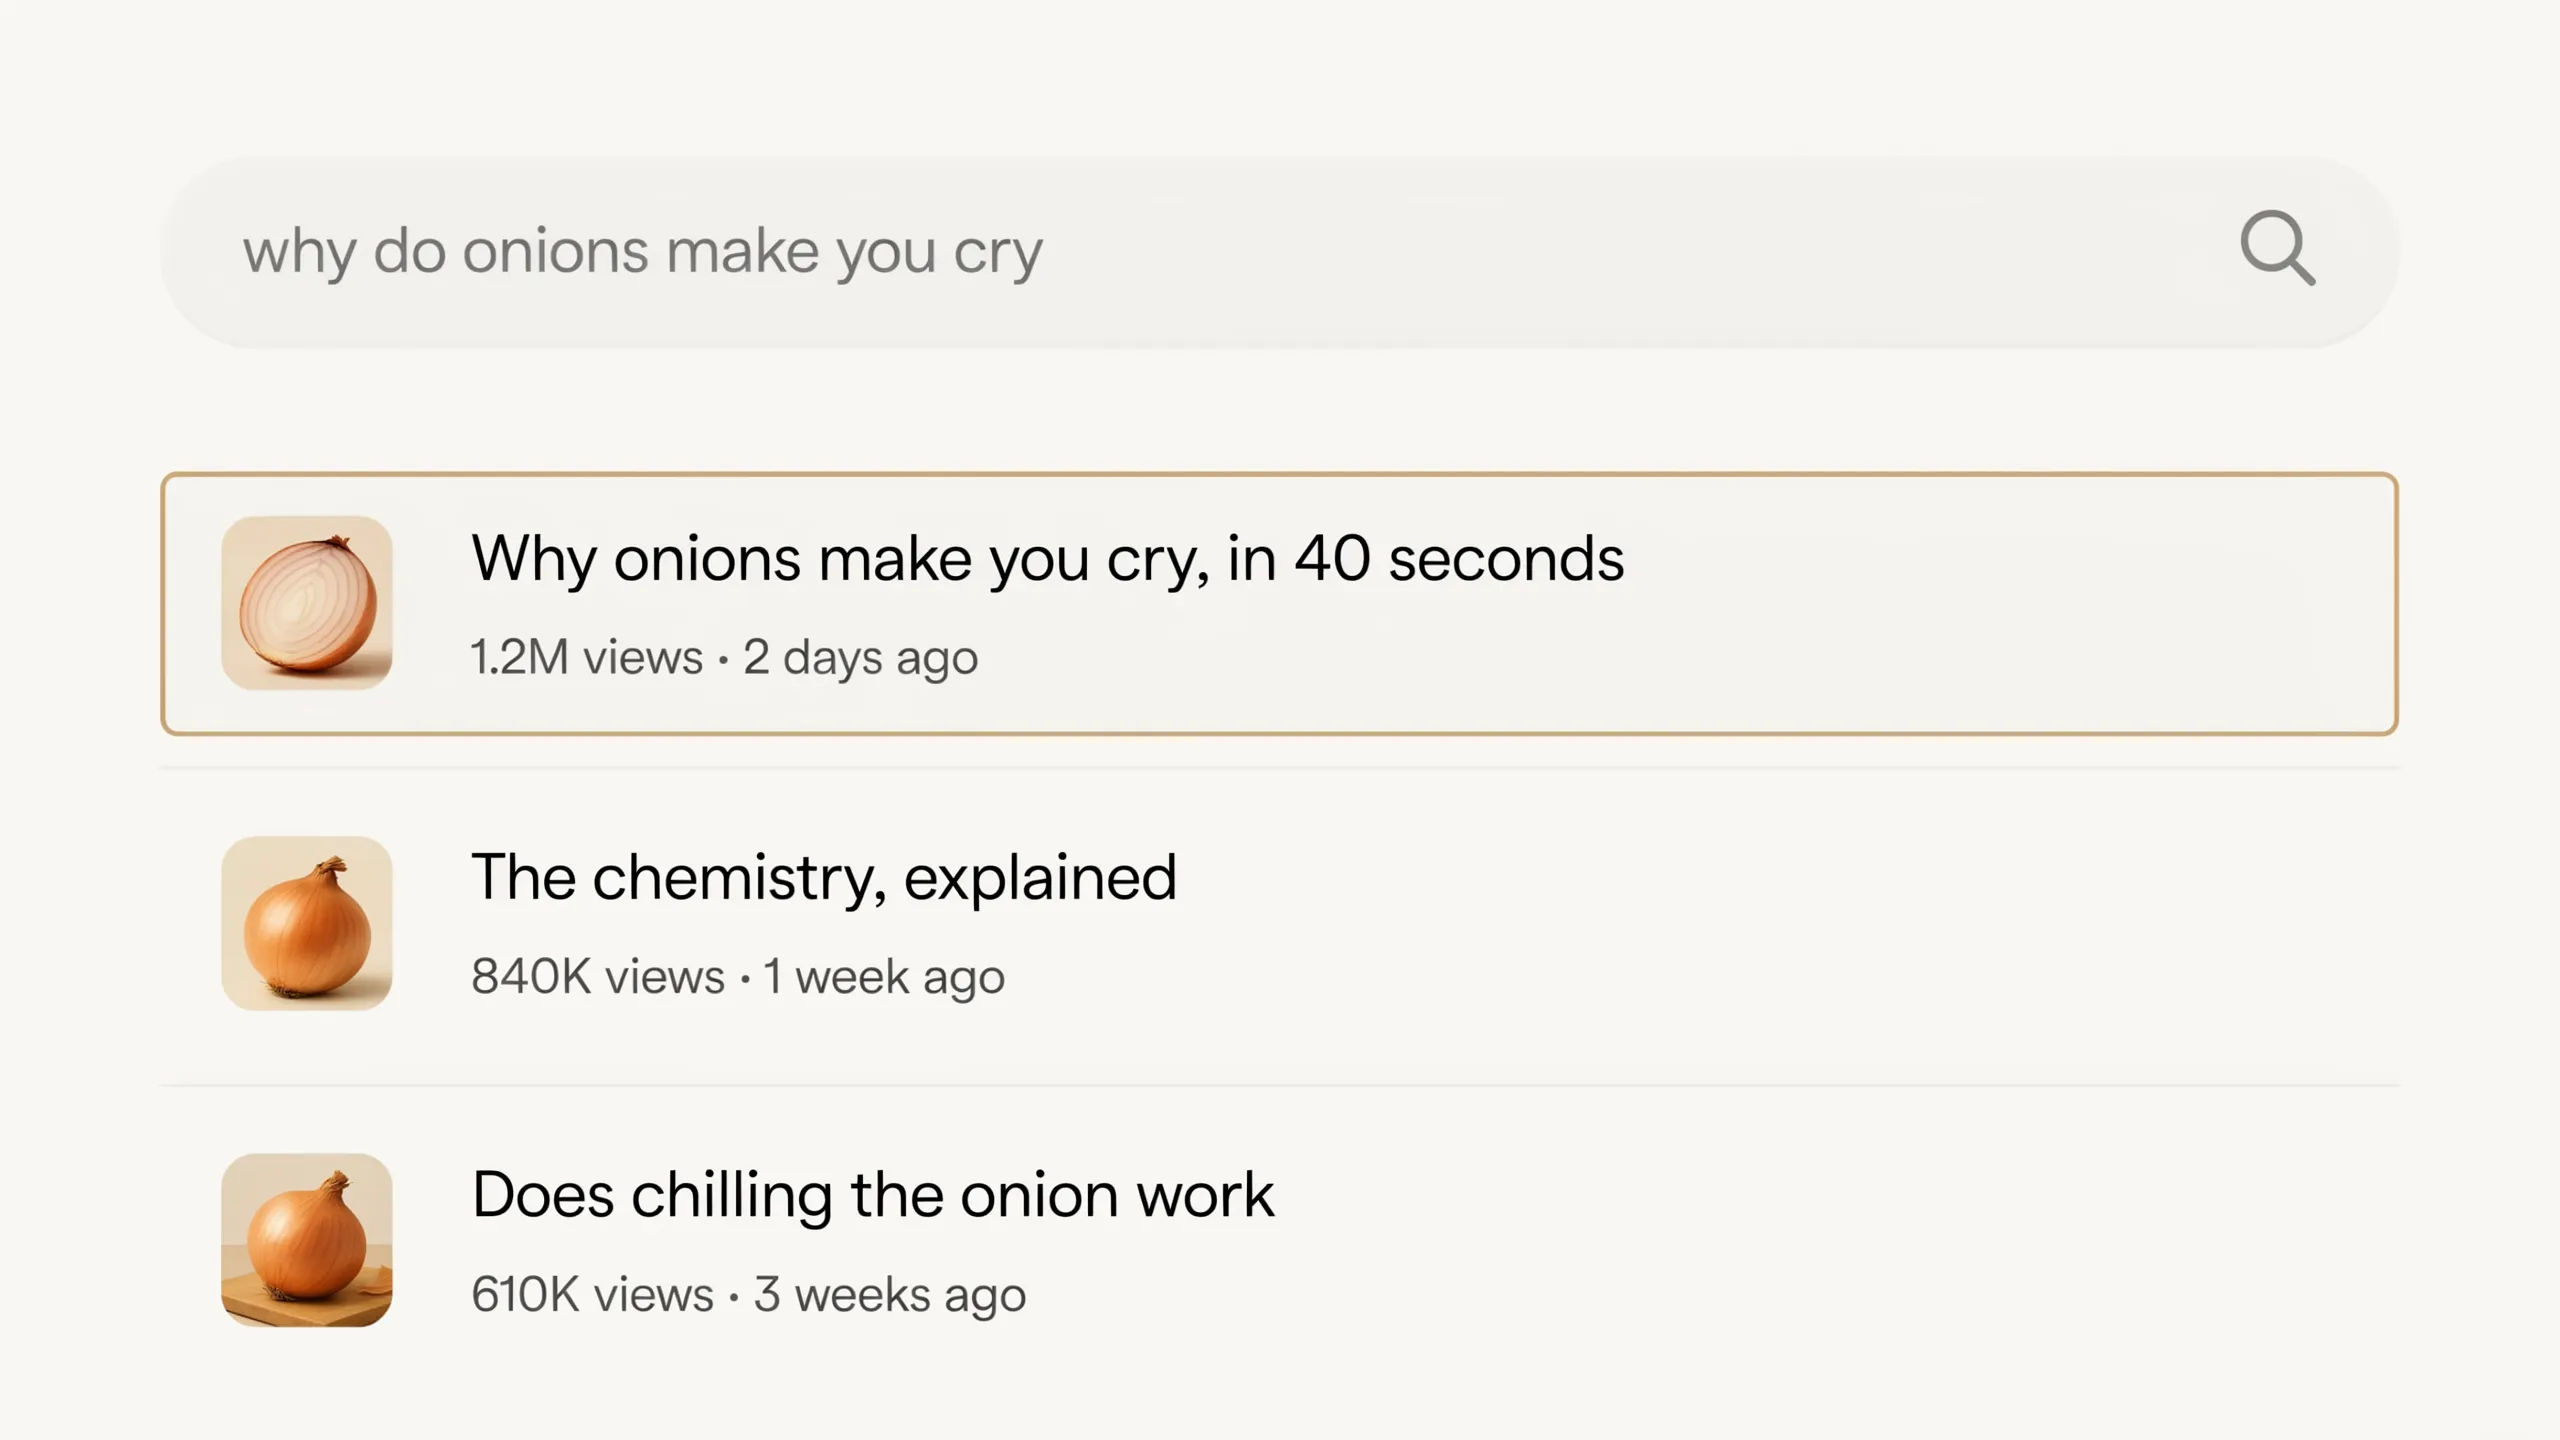
Task: Open the thumbnail of onion on cutting board
Action: click(x=307, y=1240)
